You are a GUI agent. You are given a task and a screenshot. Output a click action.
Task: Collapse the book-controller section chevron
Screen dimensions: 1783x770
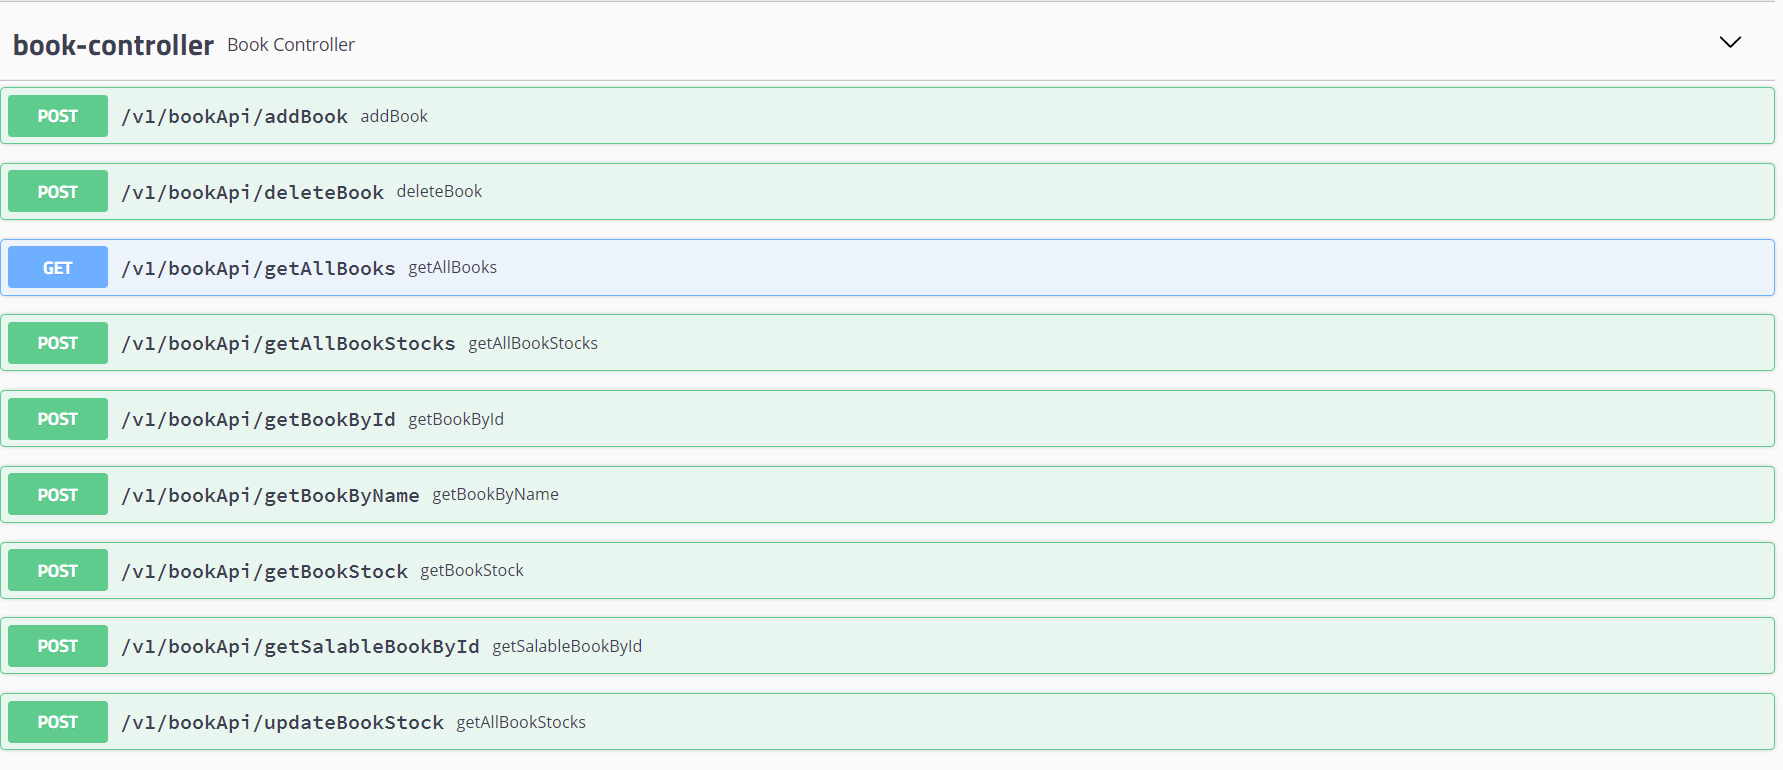pyautogui.click(x=1730, y=42)
